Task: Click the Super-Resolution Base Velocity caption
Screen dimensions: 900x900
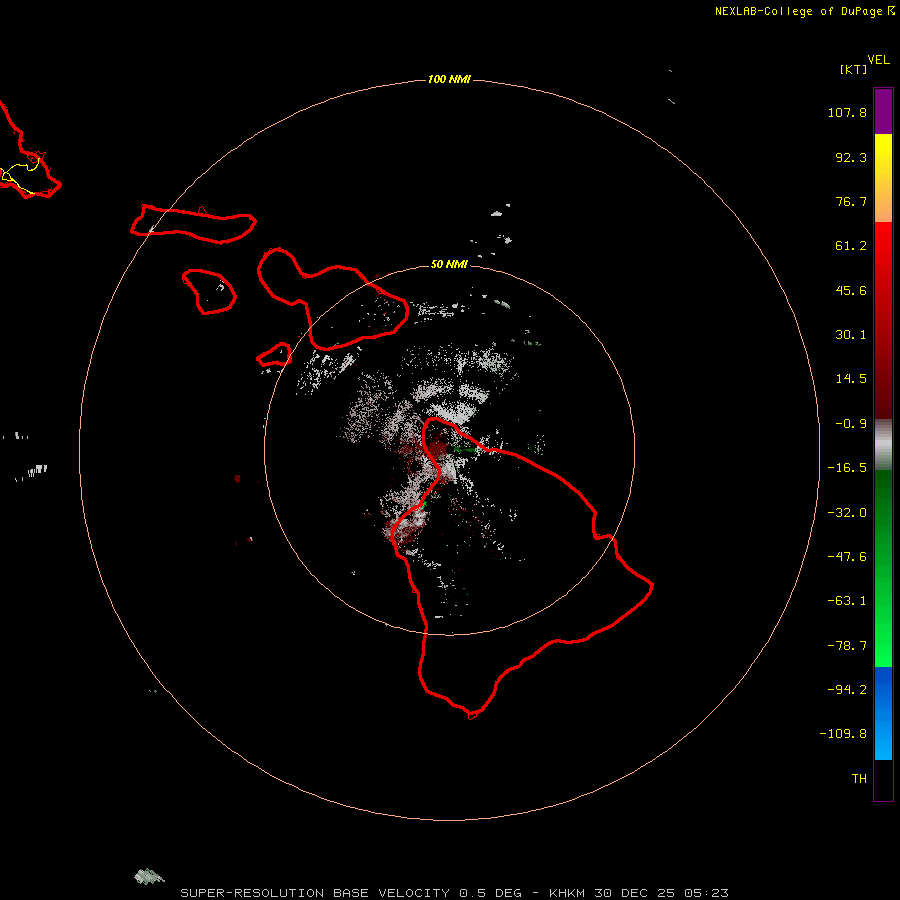Action: [x=454, y=893]
